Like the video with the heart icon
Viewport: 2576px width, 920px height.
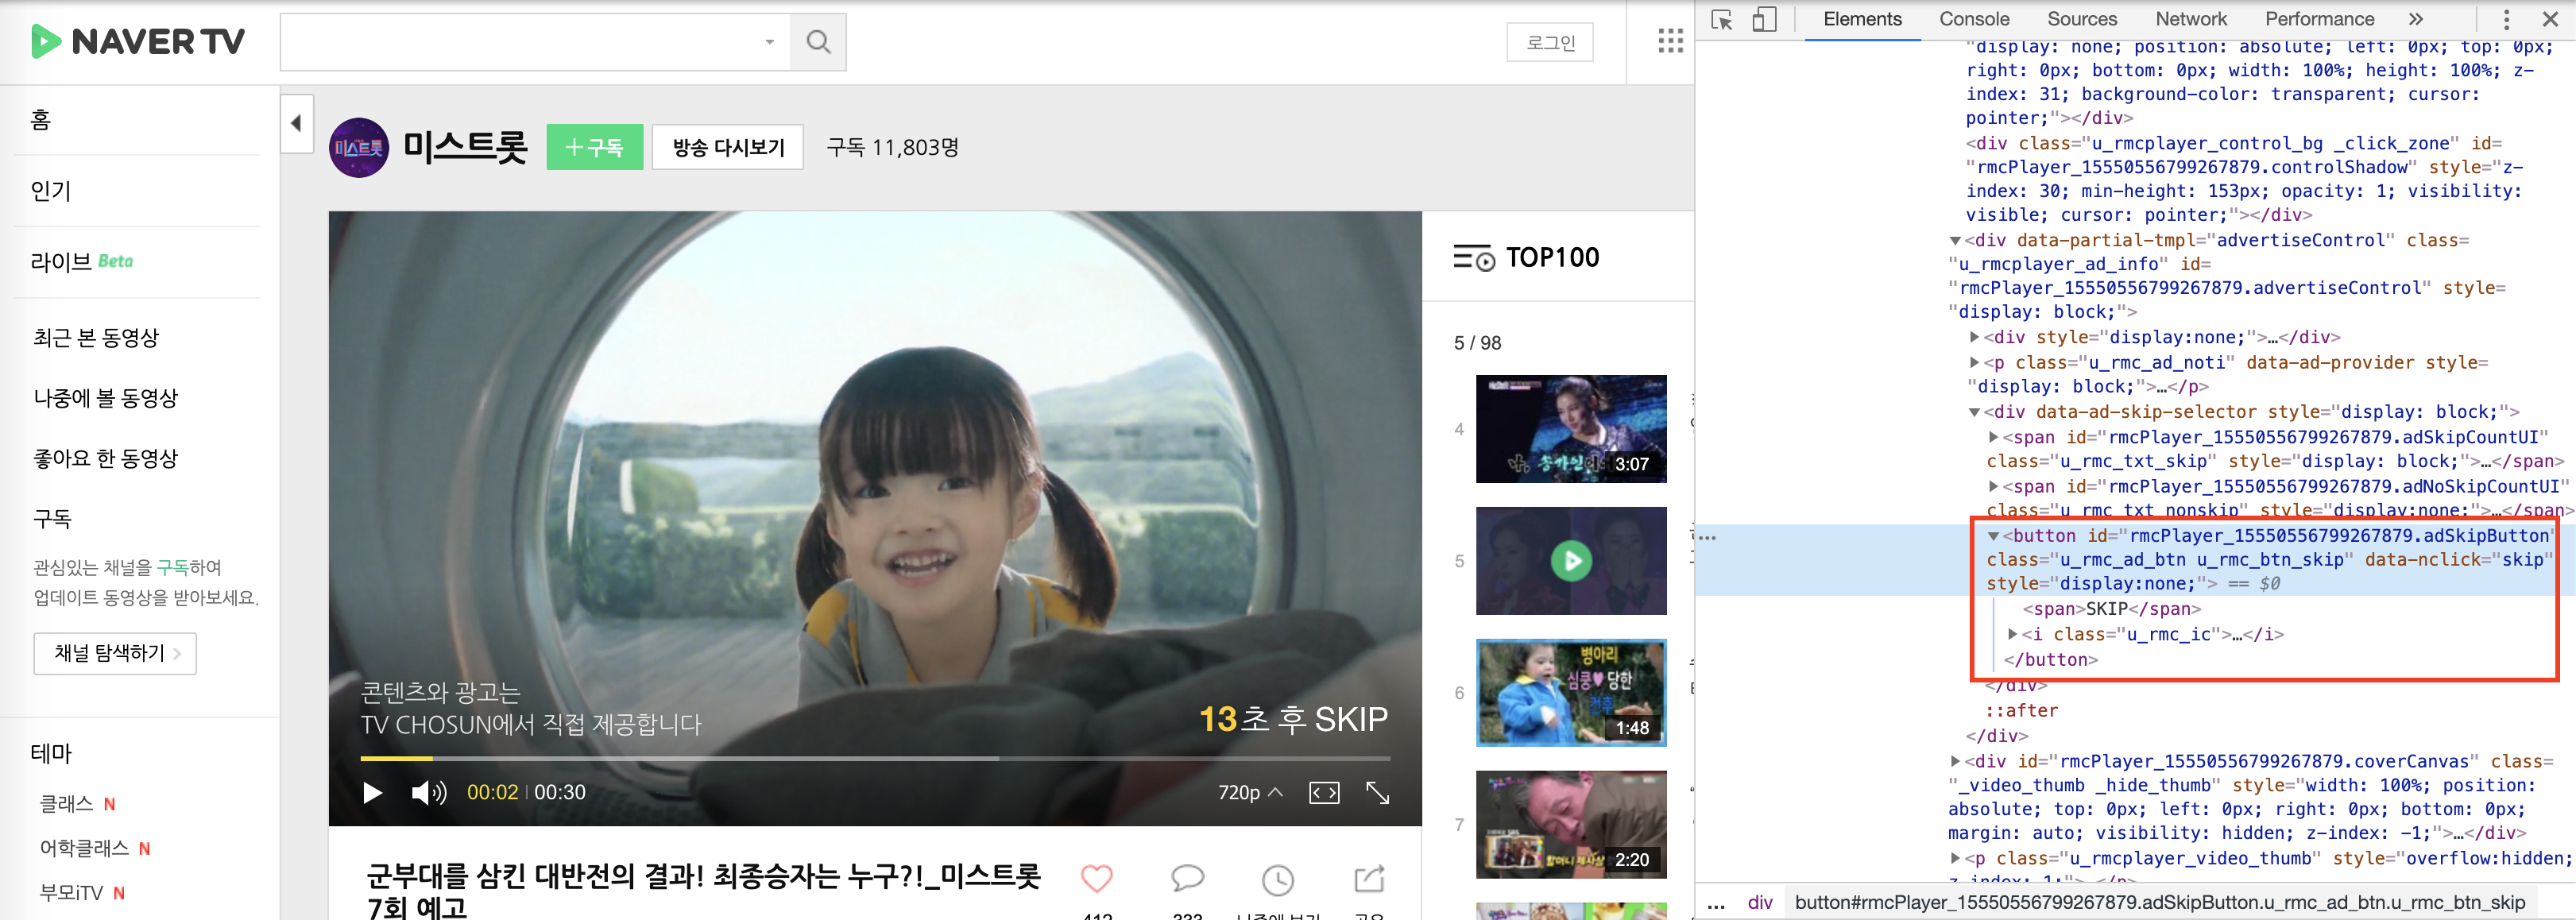point(1096,878)
